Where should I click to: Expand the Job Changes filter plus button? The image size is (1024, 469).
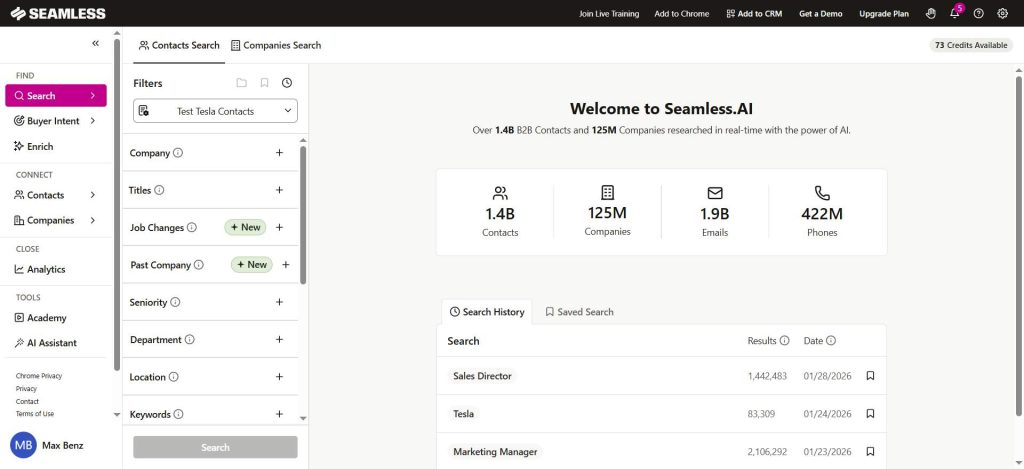point(280,227)
